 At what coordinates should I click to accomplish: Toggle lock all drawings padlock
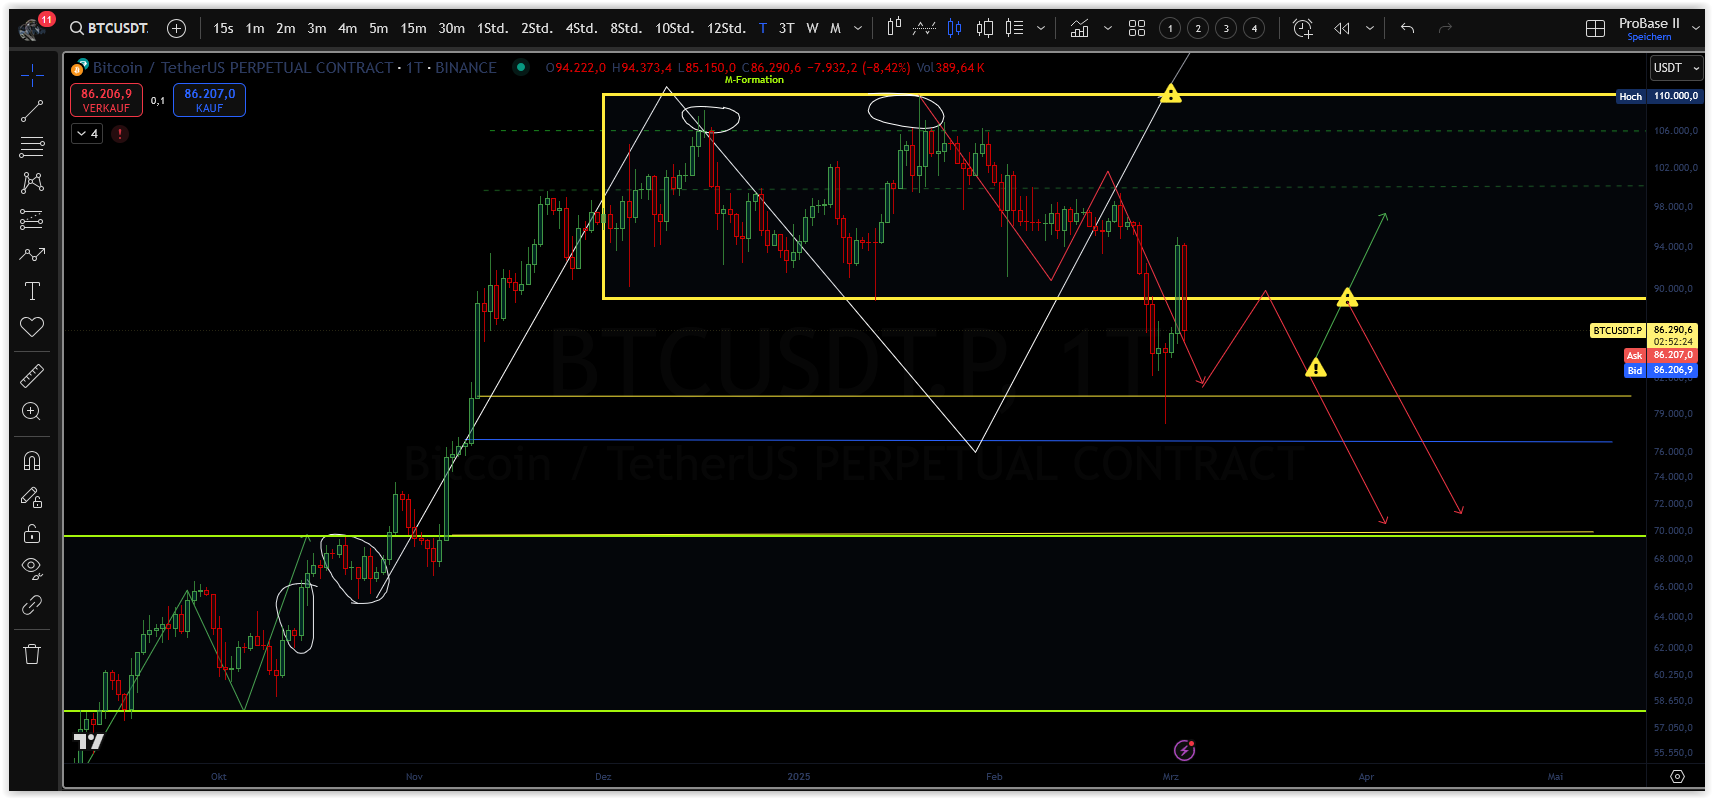click(x=32, y=533)
